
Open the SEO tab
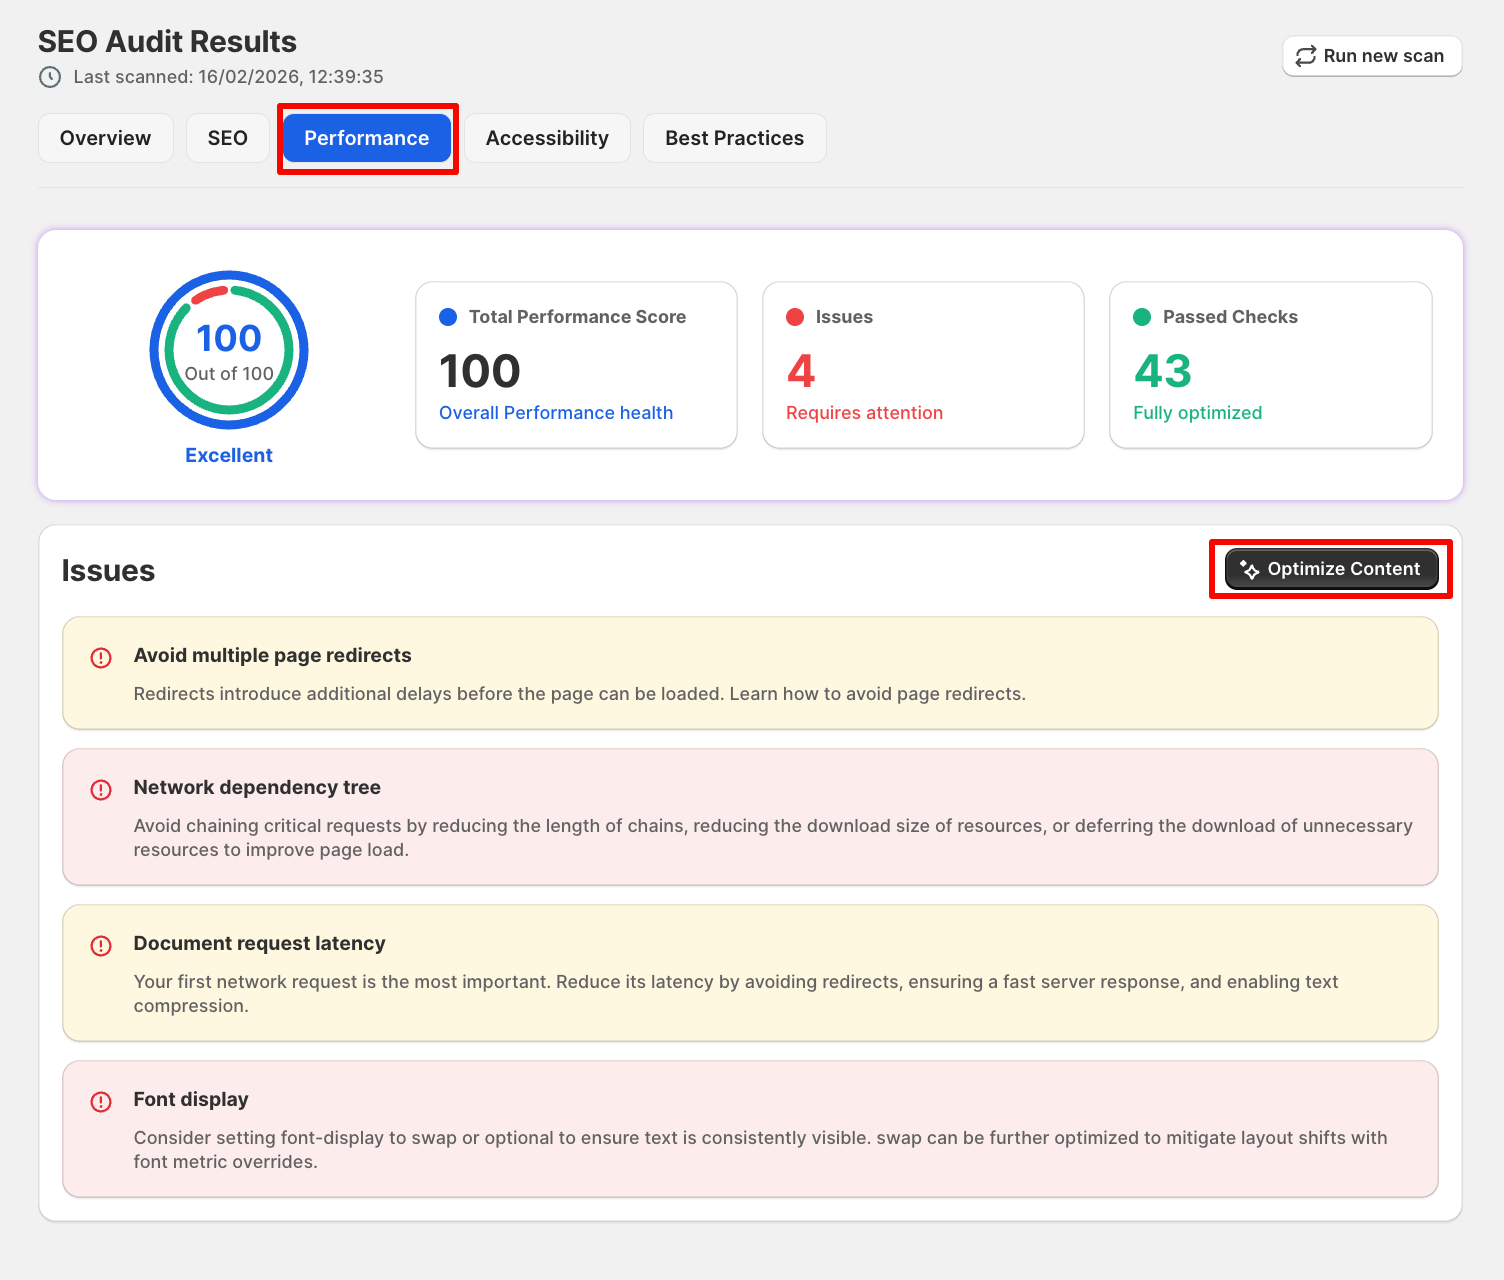(x=227, y=138)
